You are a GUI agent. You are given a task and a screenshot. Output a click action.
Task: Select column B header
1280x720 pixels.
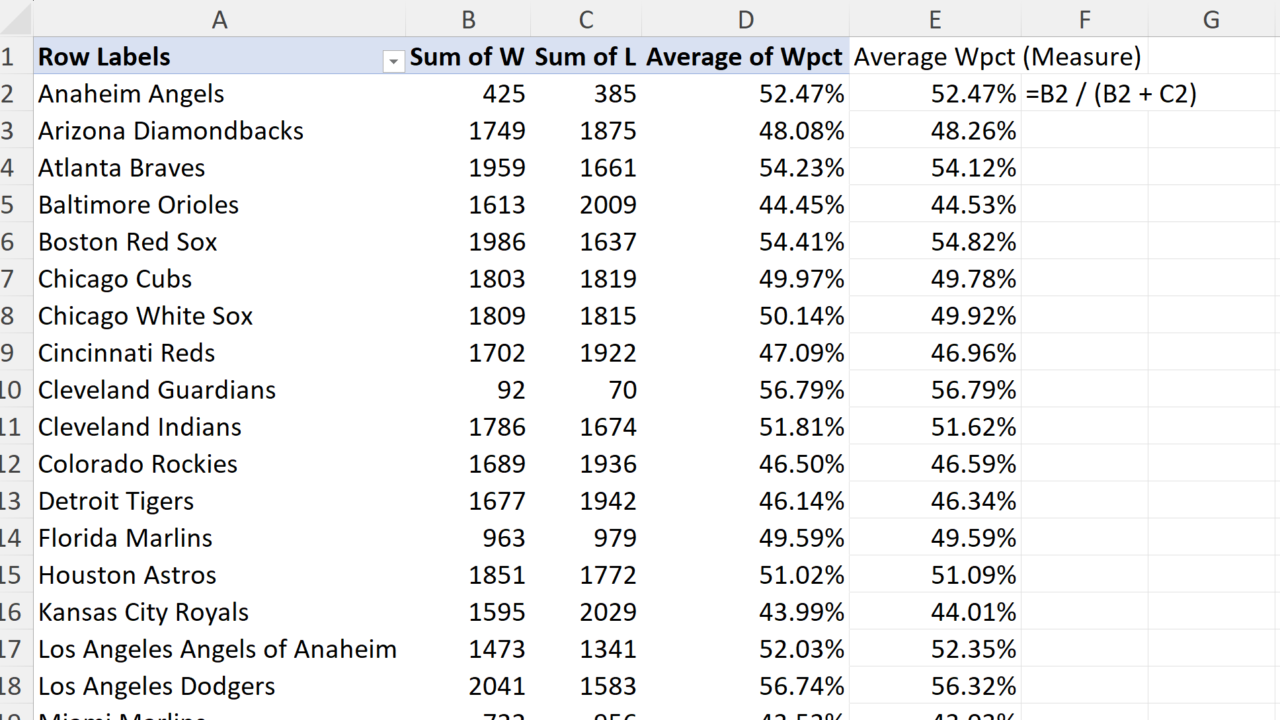[x=468, y=19]
